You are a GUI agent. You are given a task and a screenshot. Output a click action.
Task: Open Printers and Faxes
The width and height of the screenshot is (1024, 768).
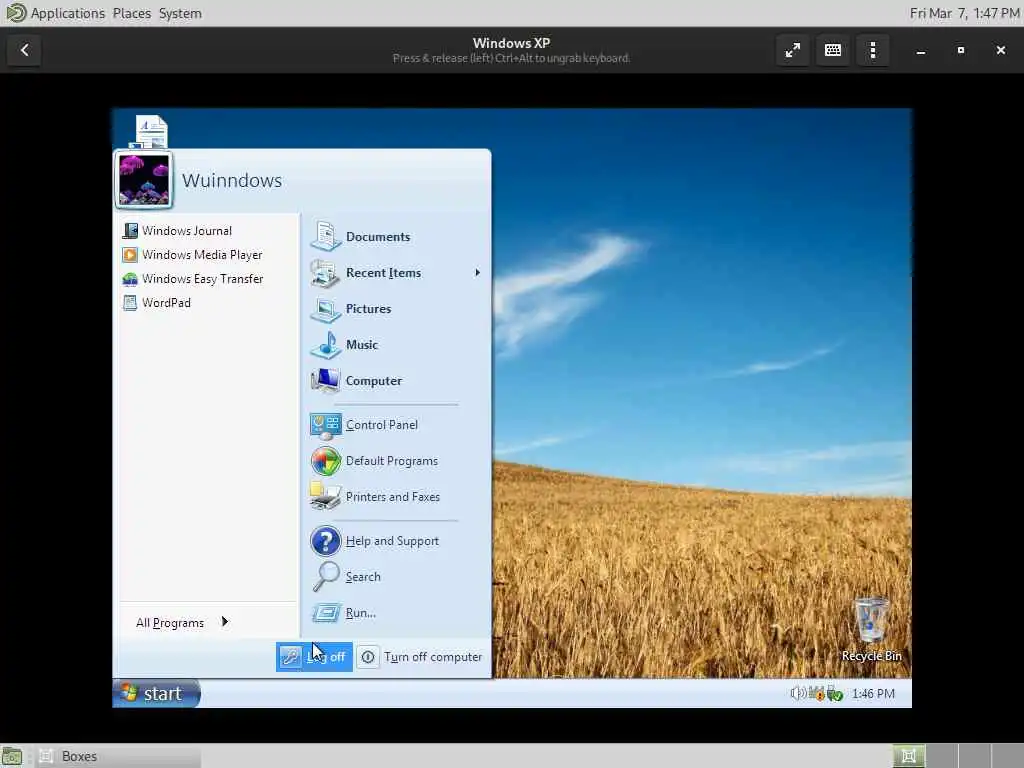tap(375, 497)
